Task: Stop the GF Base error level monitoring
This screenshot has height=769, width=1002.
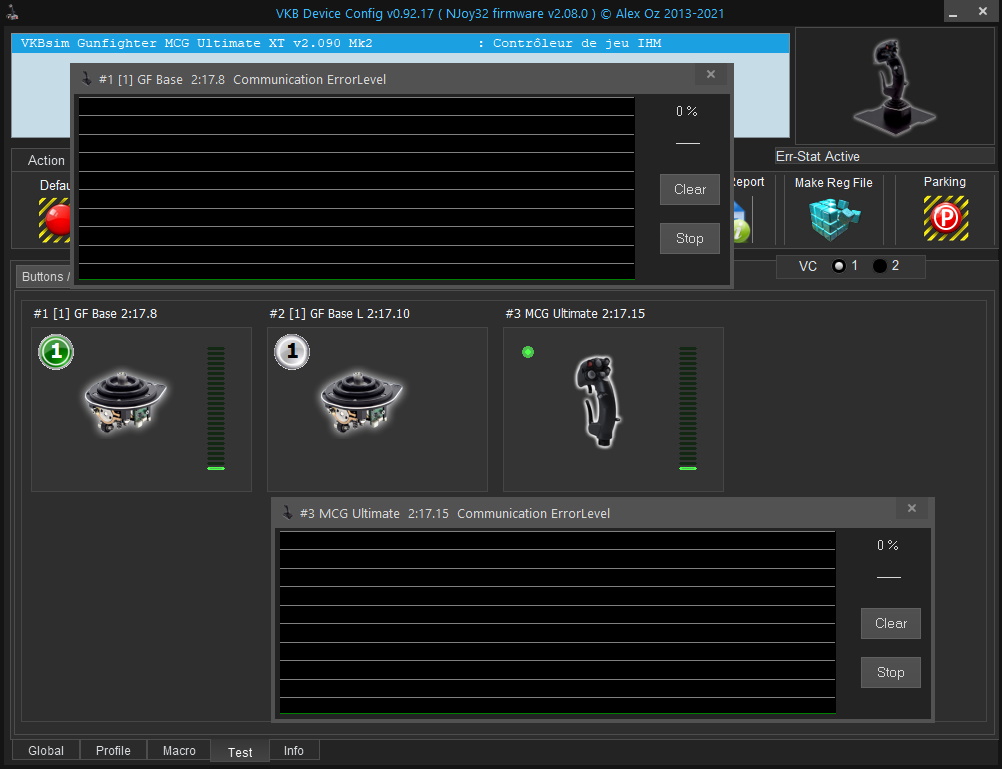Action: coord(690,238)
